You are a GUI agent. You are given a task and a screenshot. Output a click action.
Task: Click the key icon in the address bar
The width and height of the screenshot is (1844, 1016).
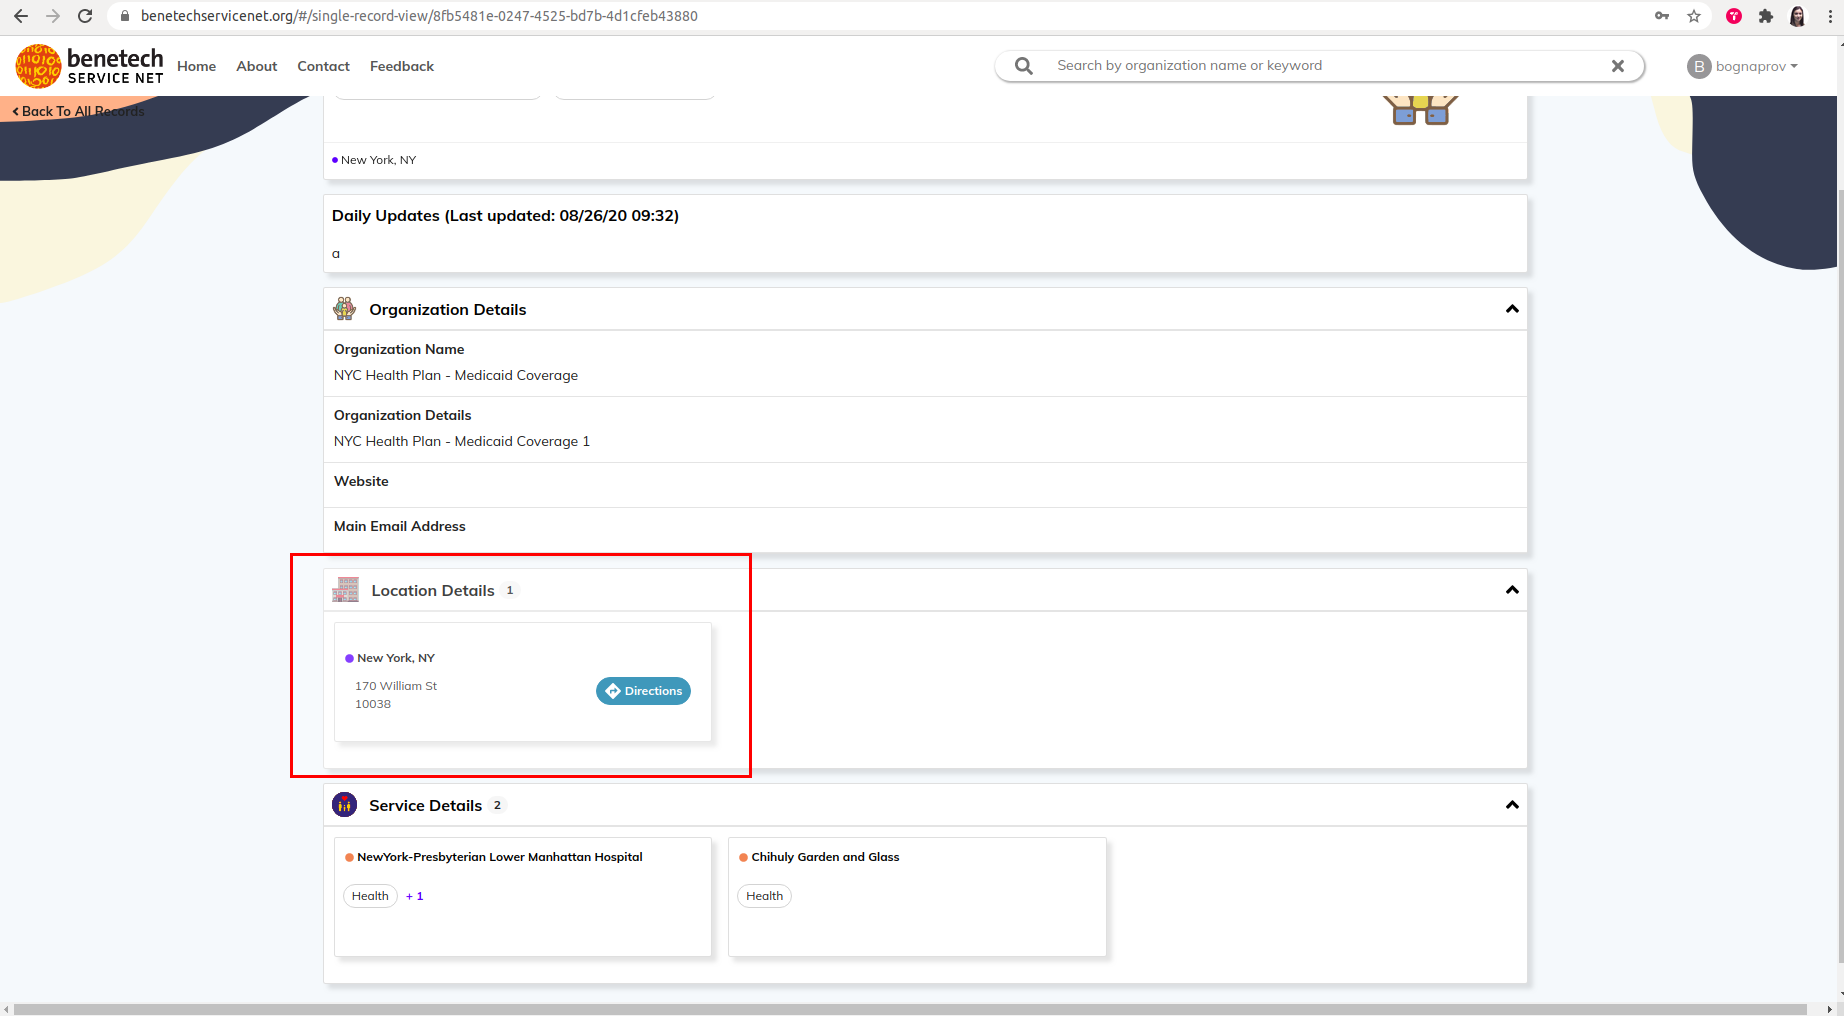pos(1662,16)
